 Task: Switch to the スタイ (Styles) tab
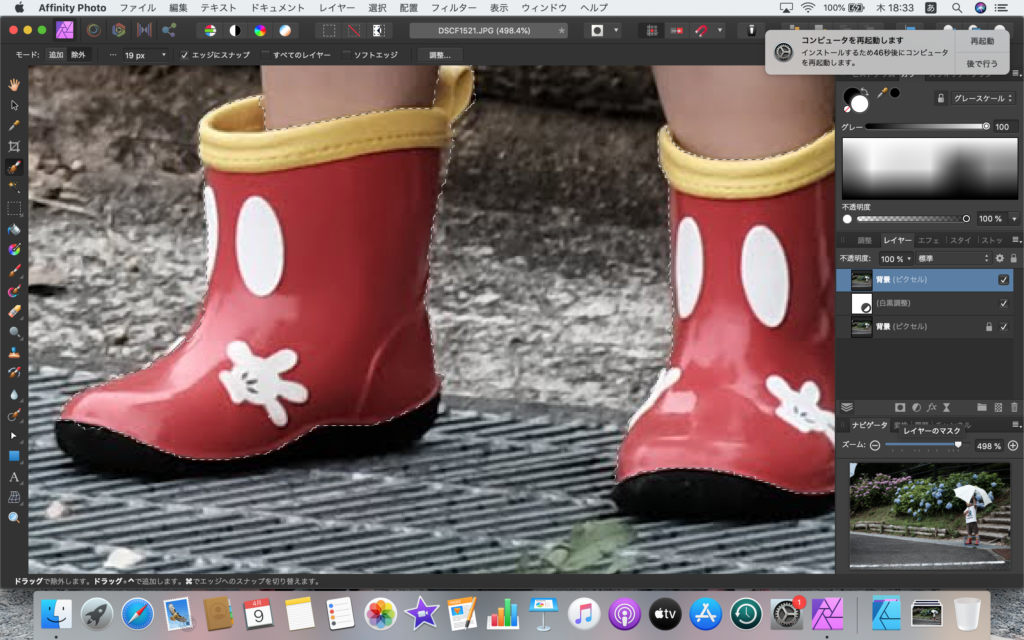pos(960,240)
